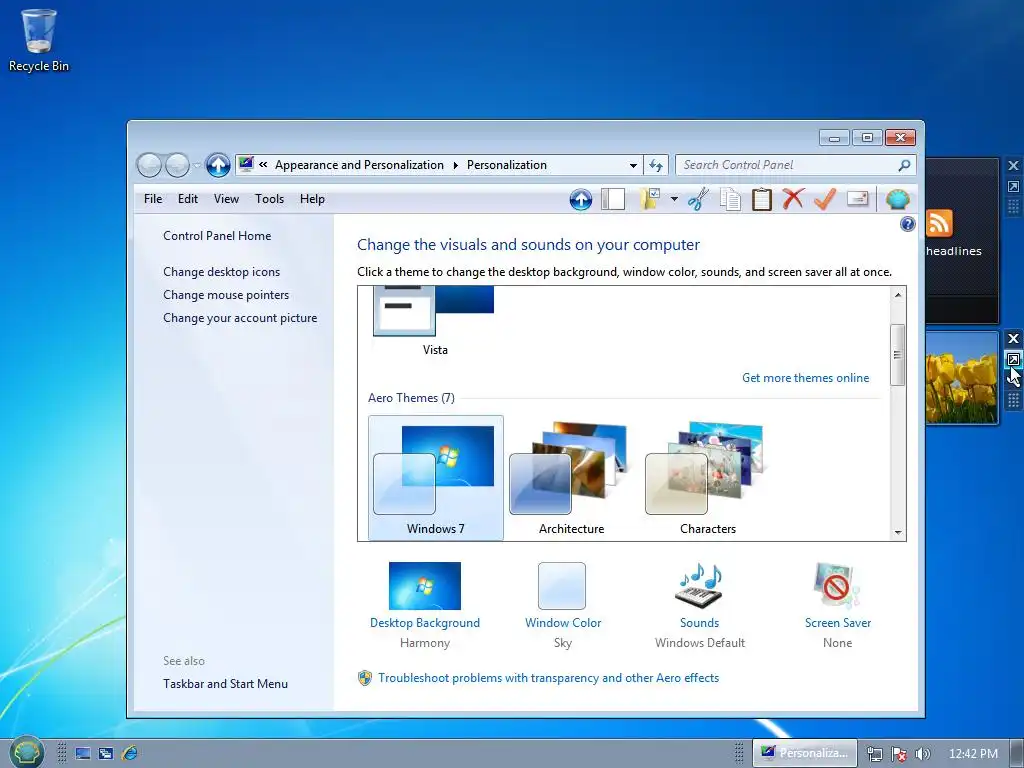Open Taskbar and Start Menu link
The width and height of the screenshot is (1024, 768).
225,684
